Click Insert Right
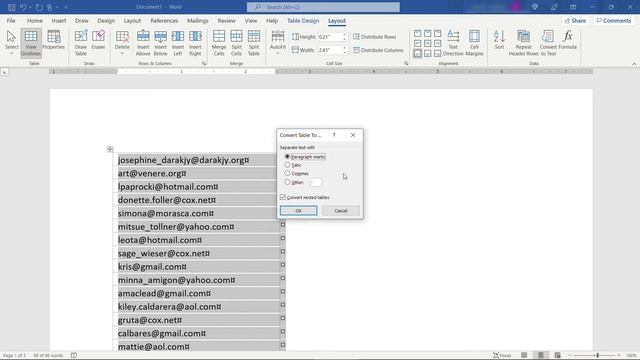This screenshot has height=360, width=640. pyautogui.click(x=195, y=42)
